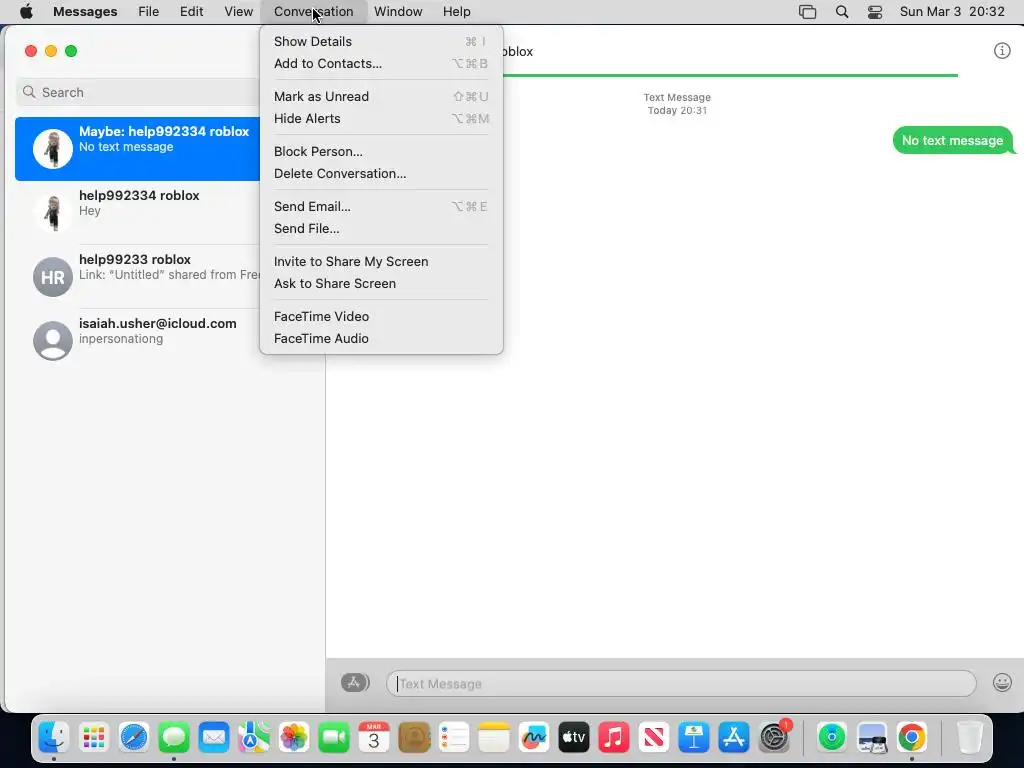The image size is (1024, 768).
Task: Open the Contacts app from the Dock
Action: [414, 738]
